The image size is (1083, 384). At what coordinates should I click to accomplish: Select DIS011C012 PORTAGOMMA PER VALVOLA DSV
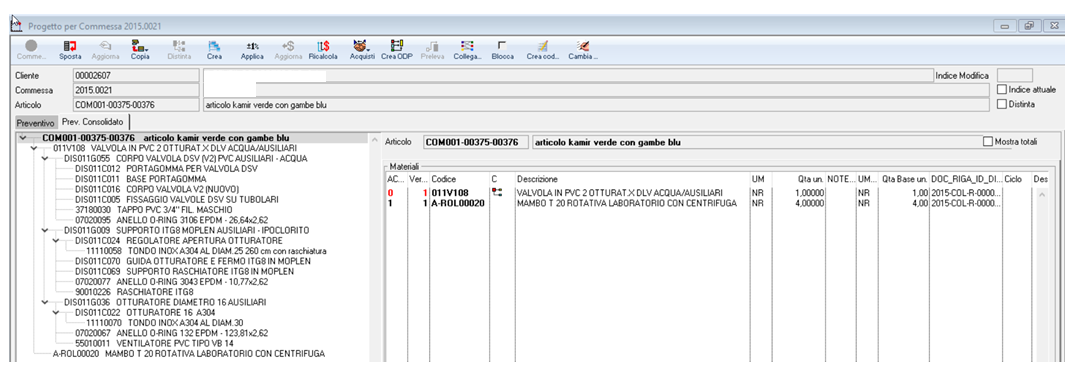click(166, 169)
